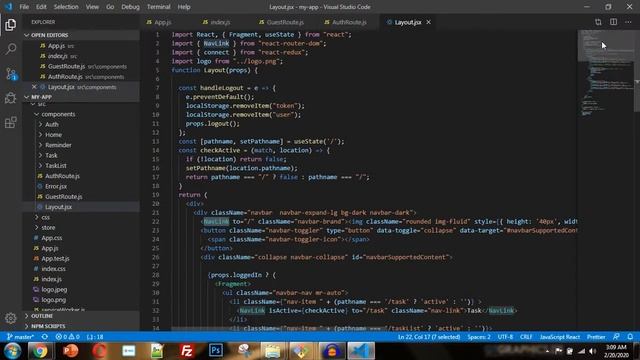Open Windows Start button

(x=12, y=351)
